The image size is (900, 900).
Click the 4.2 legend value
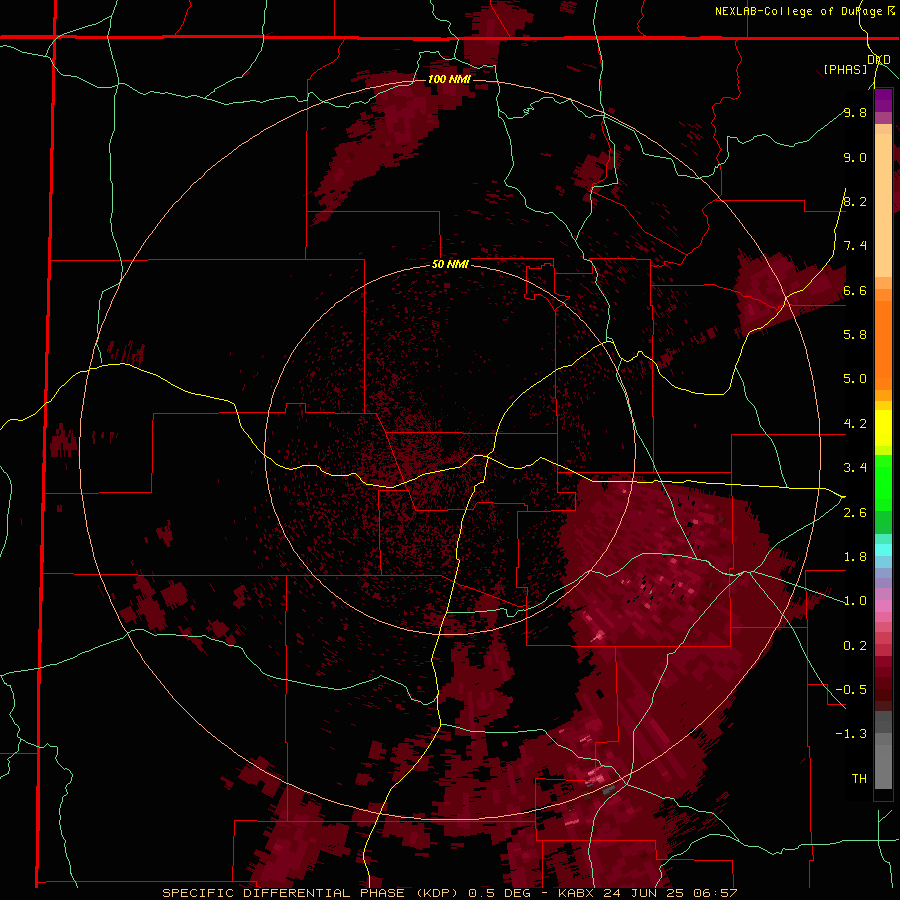click(x=855, y=424)
